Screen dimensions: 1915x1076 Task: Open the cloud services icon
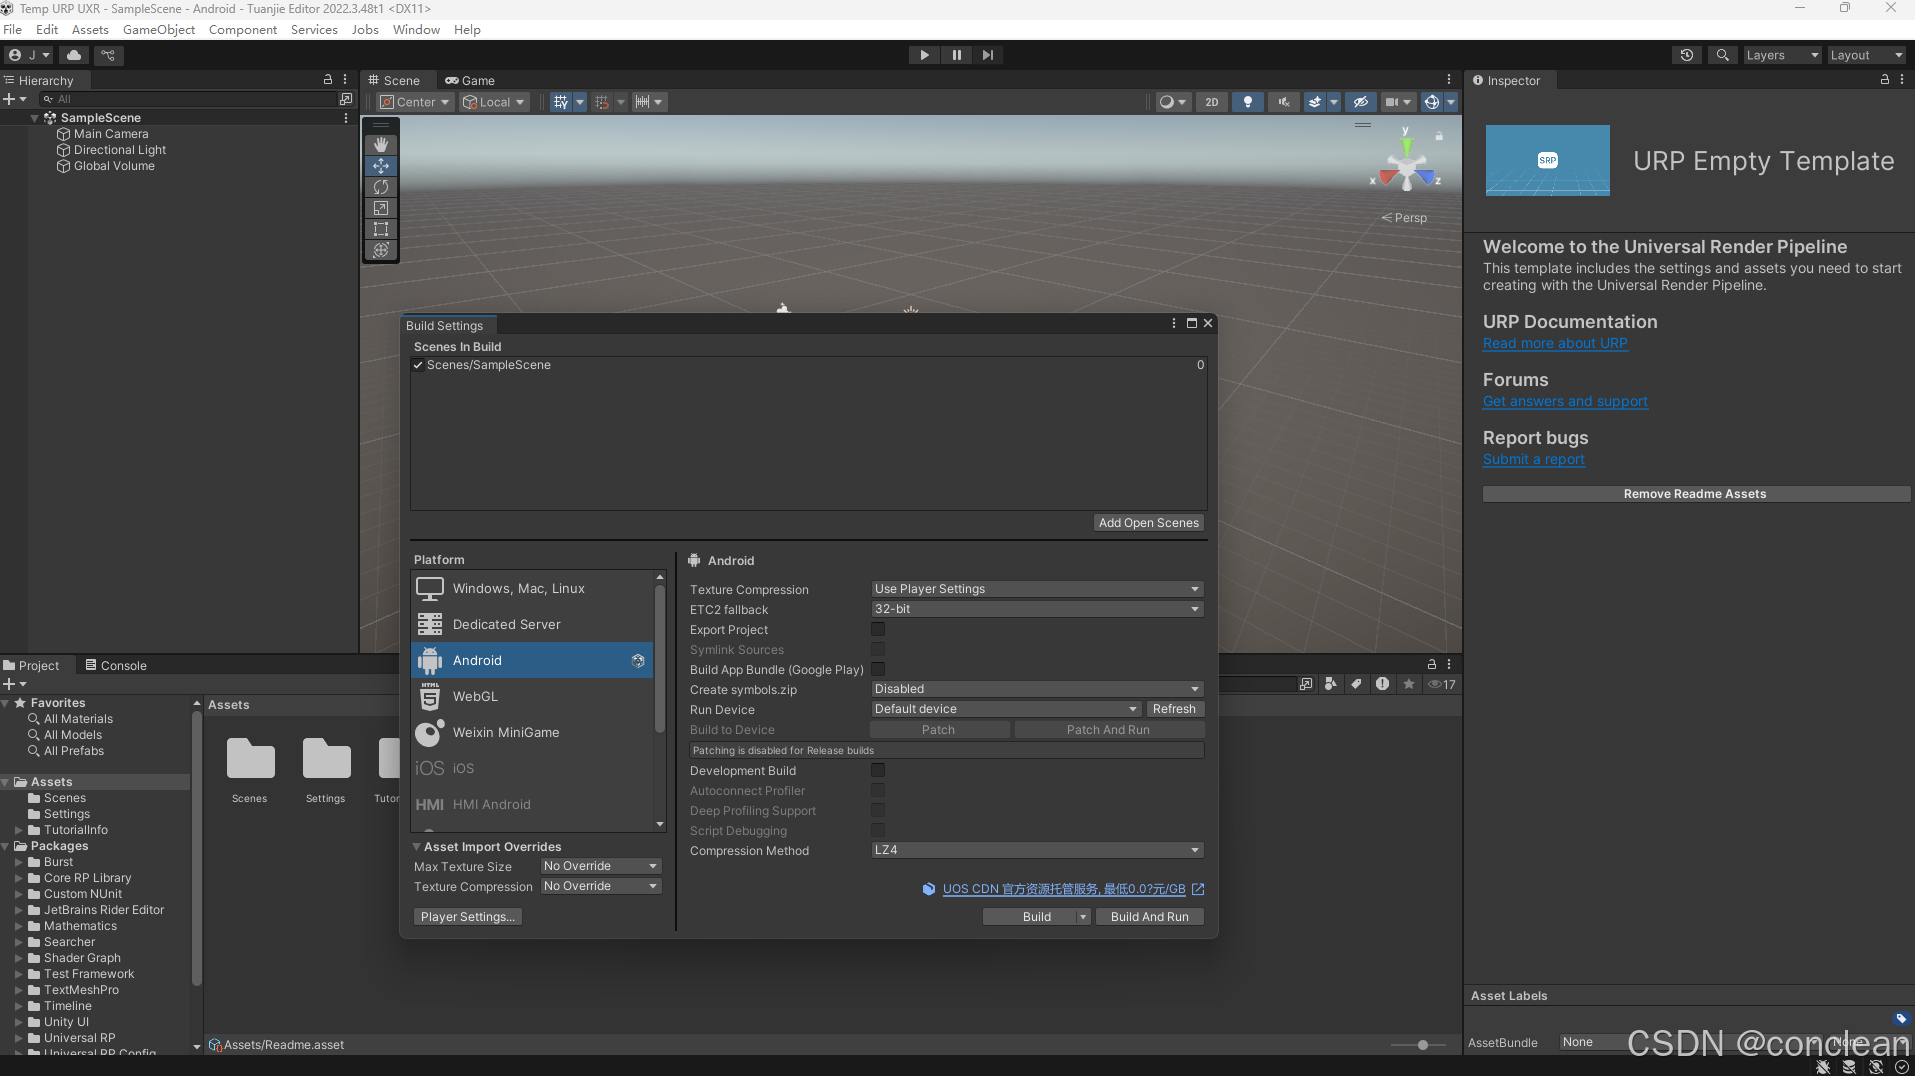pos(74,55)
